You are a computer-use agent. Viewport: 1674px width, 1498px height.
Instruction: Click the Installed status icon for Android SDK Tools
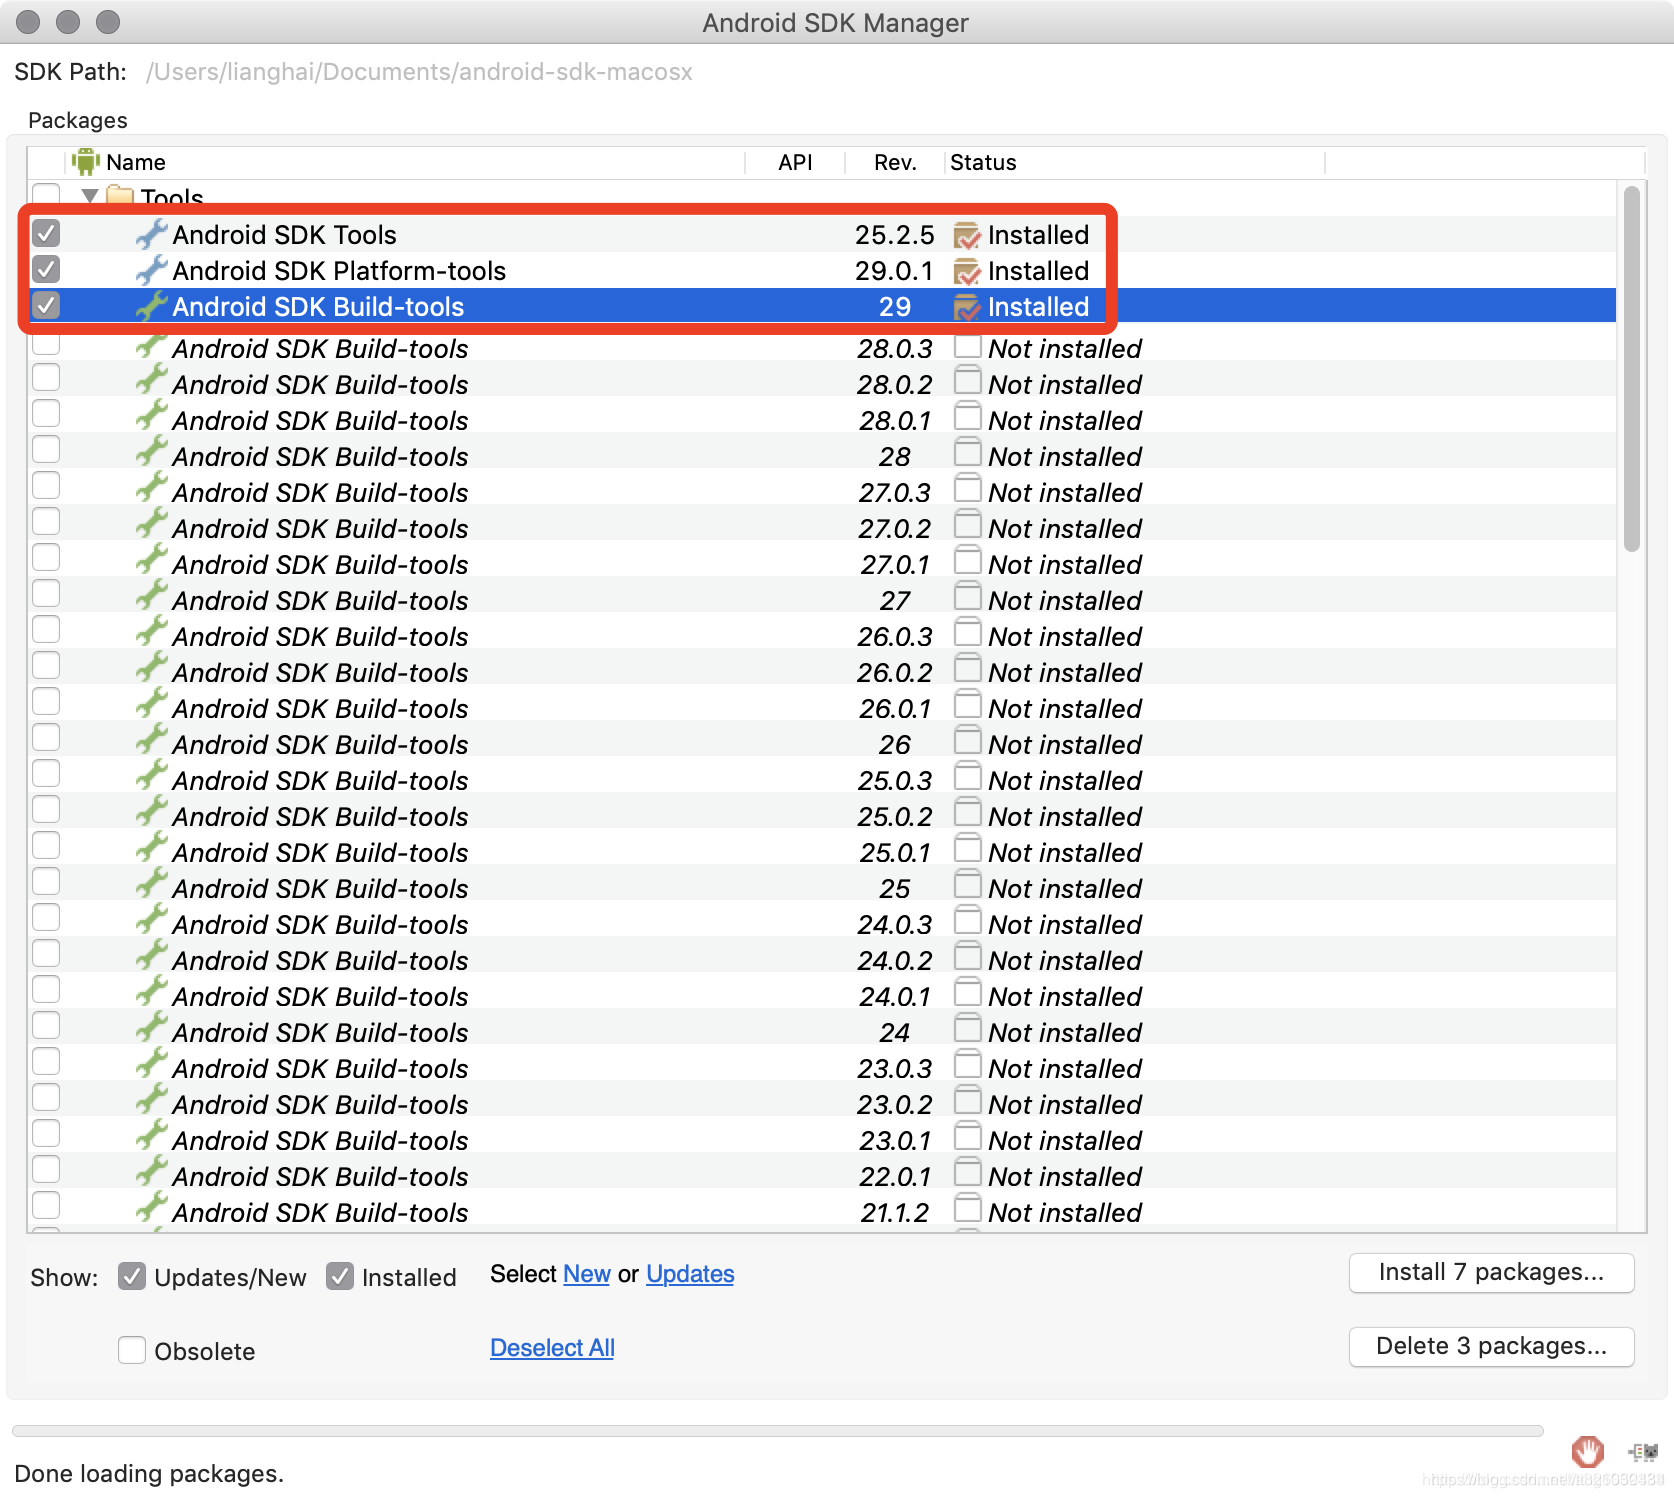tap(966, 234)
